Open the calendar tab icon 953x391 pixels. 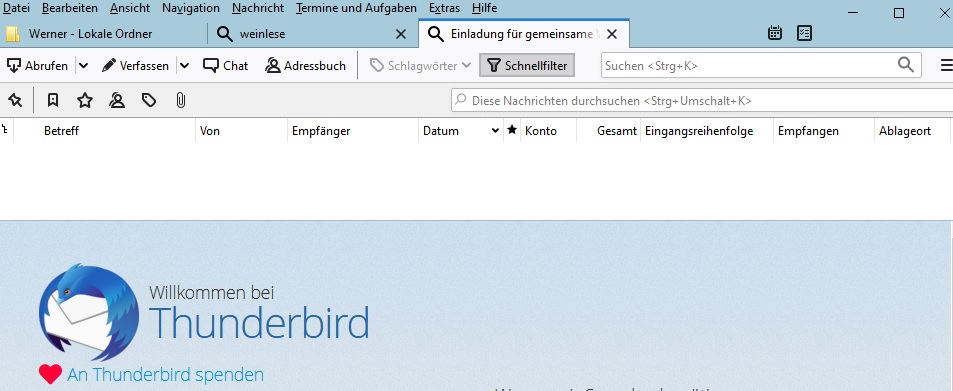(775, 33)
